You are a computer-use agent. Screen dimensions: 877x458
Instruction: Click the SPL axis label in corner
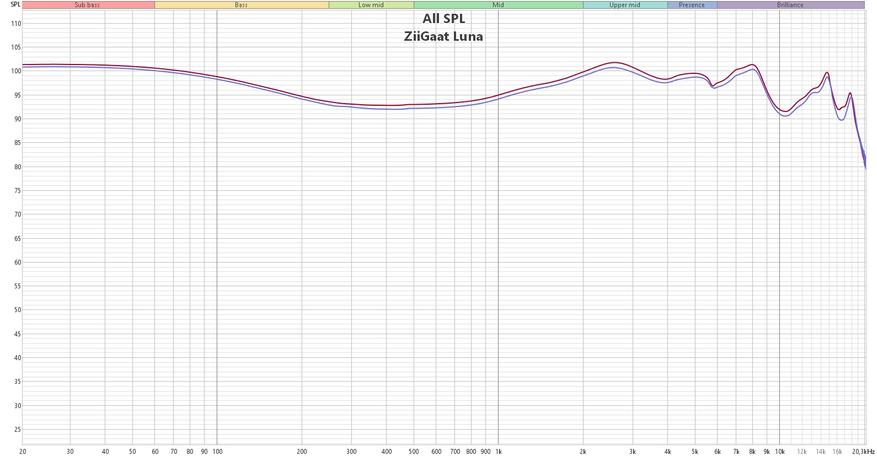[x=15, y=4]
